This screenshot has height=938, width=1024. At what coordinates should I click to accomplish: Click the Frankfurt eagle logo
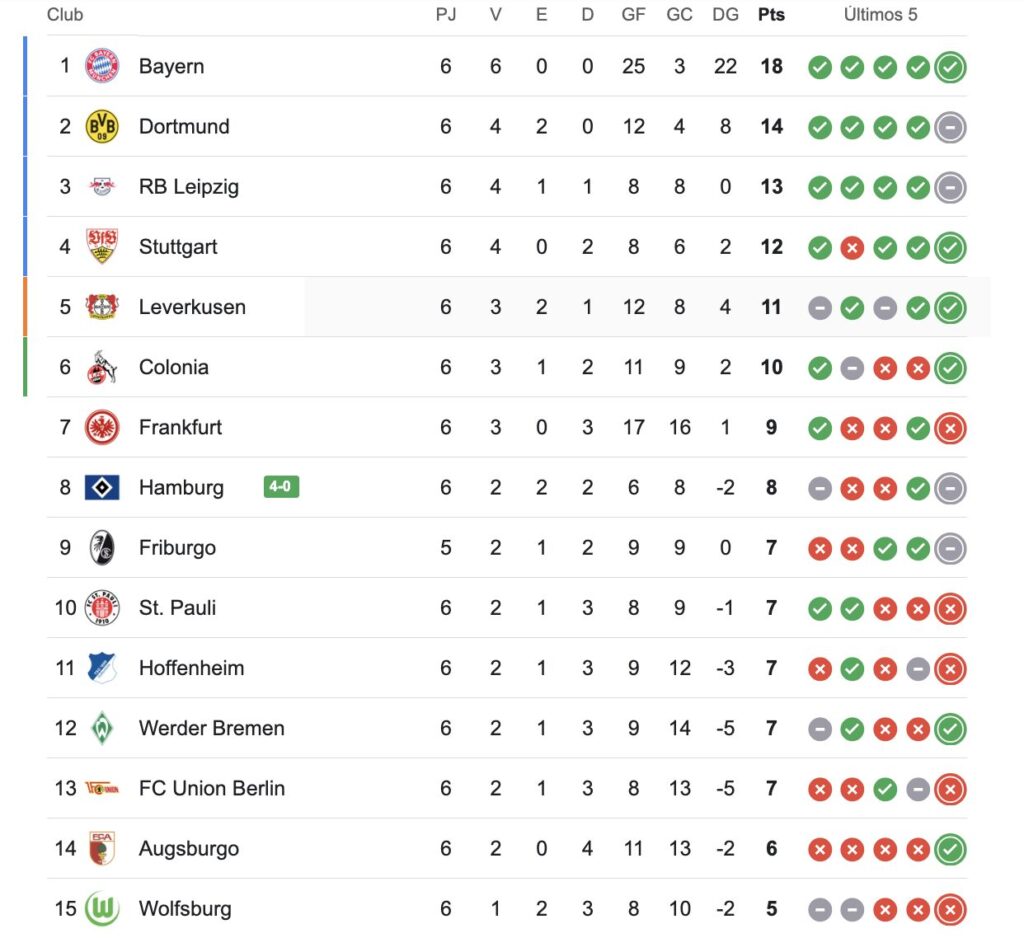click(102, 428)
